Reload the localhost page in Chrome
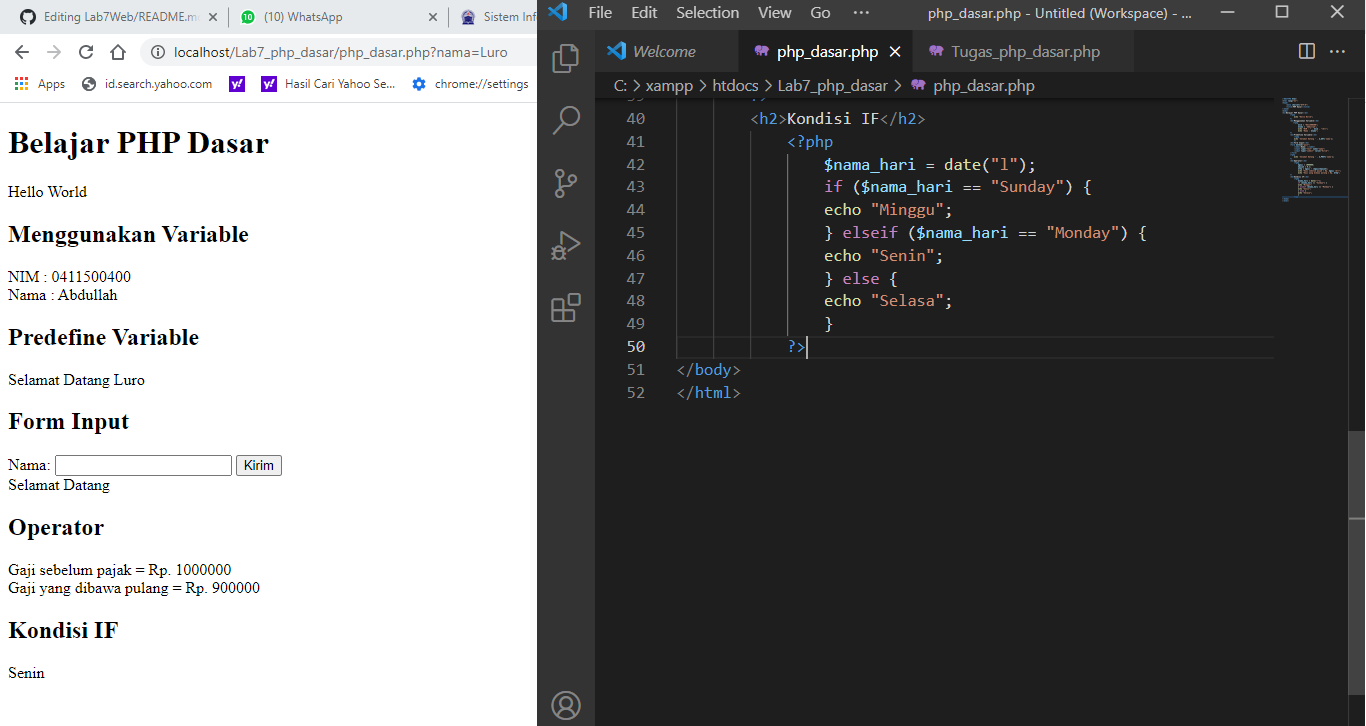The width and height of the screenshot is (1366, 726). [x=86, y=52]
